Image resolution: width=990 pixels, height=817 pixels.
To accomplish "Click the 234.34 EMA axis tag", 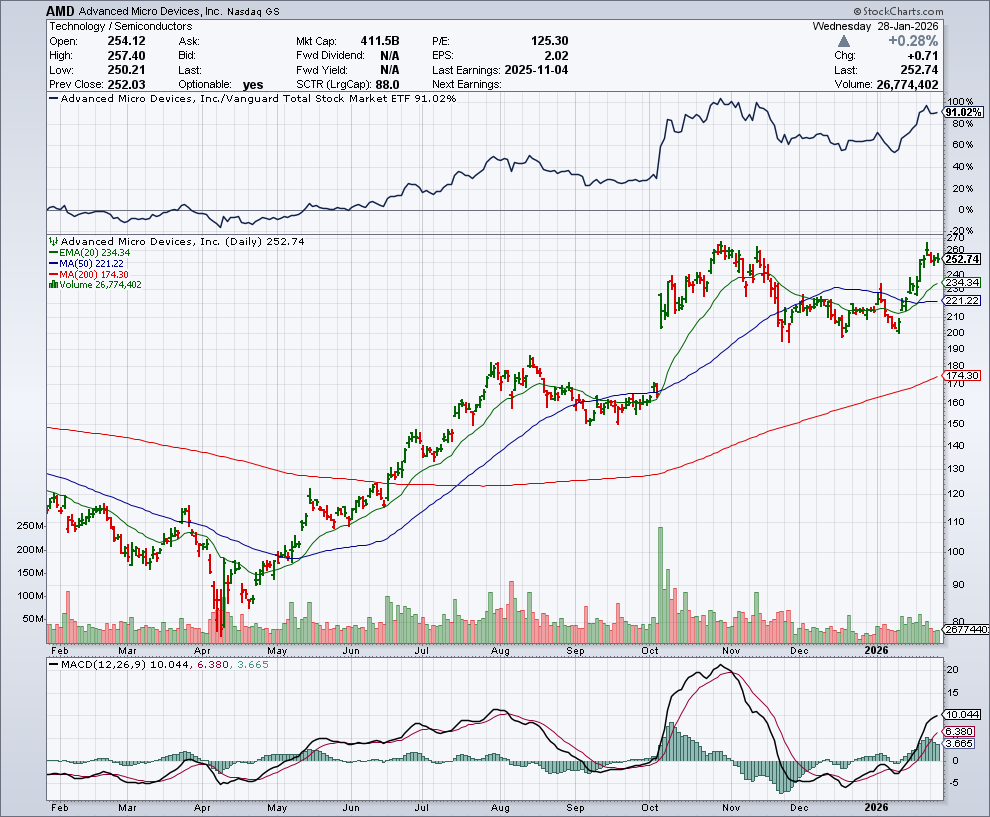I will (x=963, y=283).
